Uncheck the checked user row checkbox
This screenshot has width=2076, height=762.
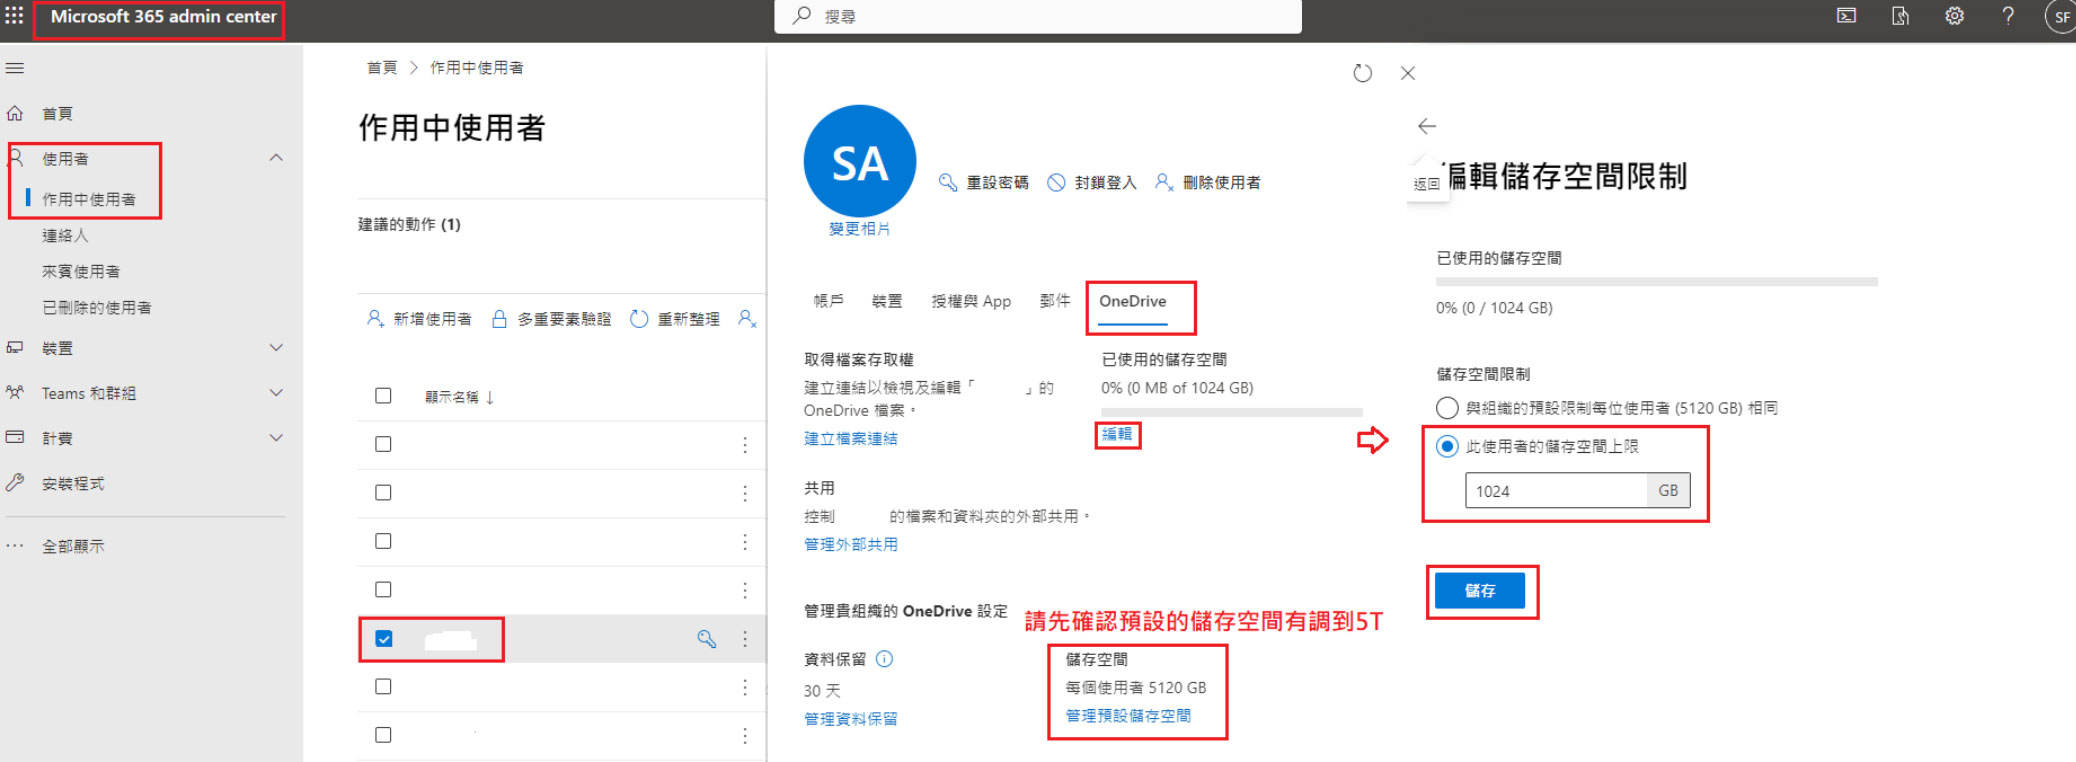pyautogui.click(x=384, y=638)
